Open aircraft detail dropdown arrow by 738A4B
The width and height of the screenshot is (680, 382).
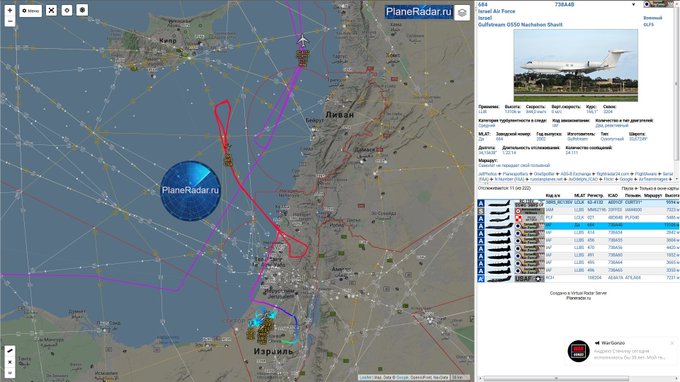point(633,4)
